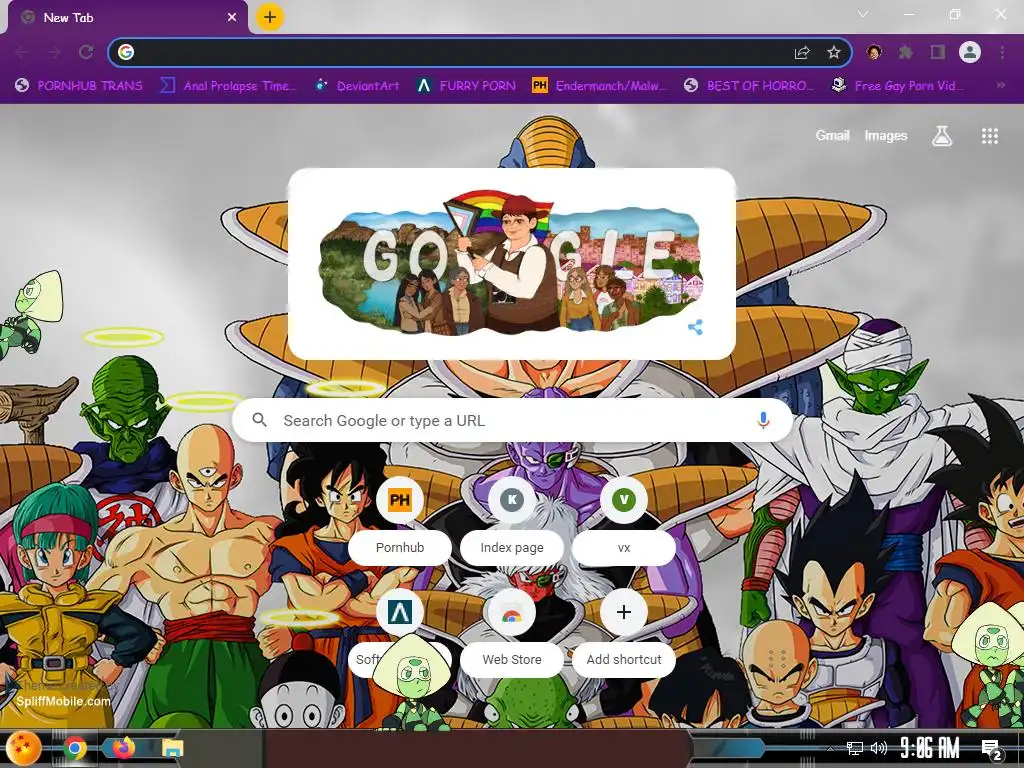Show the hidden bookmarks overflow chevron
This screenshot has width=1024, height=768.
tap(1000, 86)
